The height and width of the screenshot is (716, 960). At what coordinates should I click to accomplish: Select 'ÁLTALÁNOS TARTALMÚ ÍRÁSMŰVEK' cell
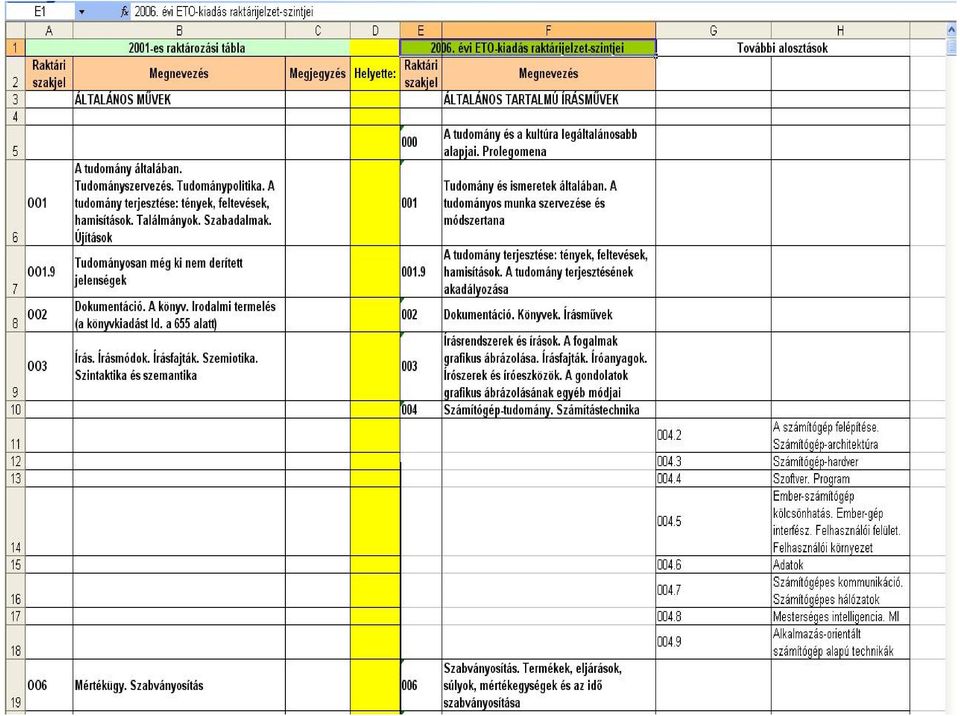click(x=549, y=99)
